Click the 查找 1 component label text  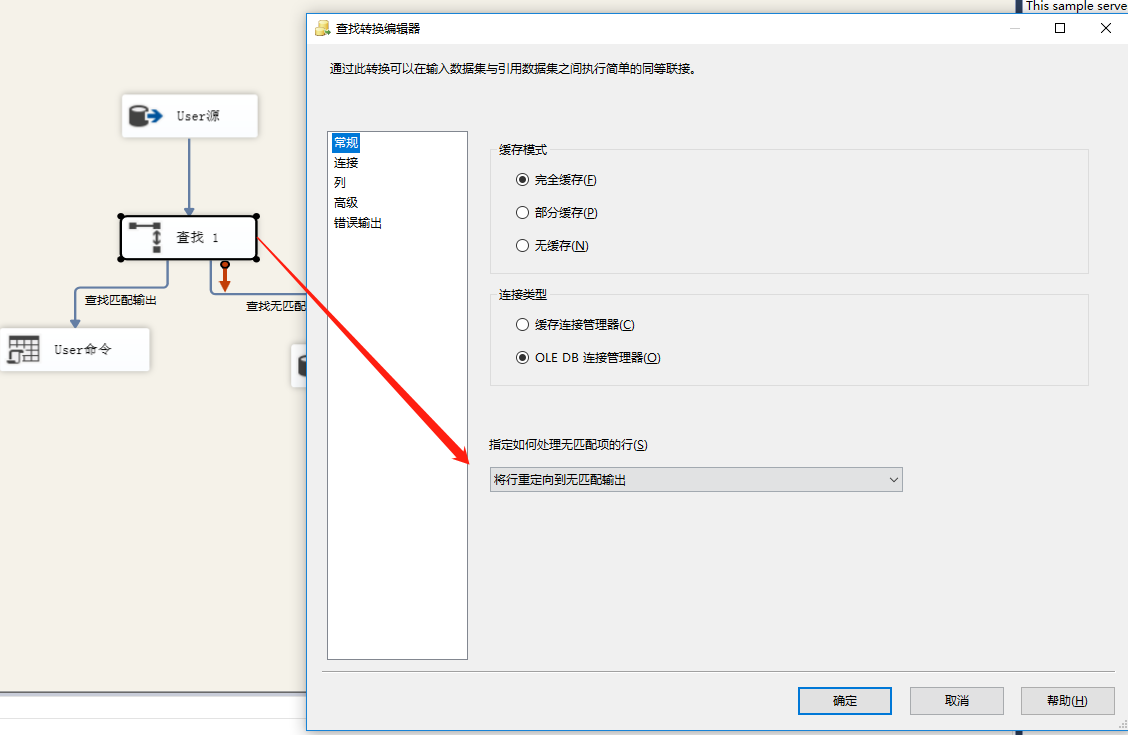pyautogui.click(x=197, y=237)
